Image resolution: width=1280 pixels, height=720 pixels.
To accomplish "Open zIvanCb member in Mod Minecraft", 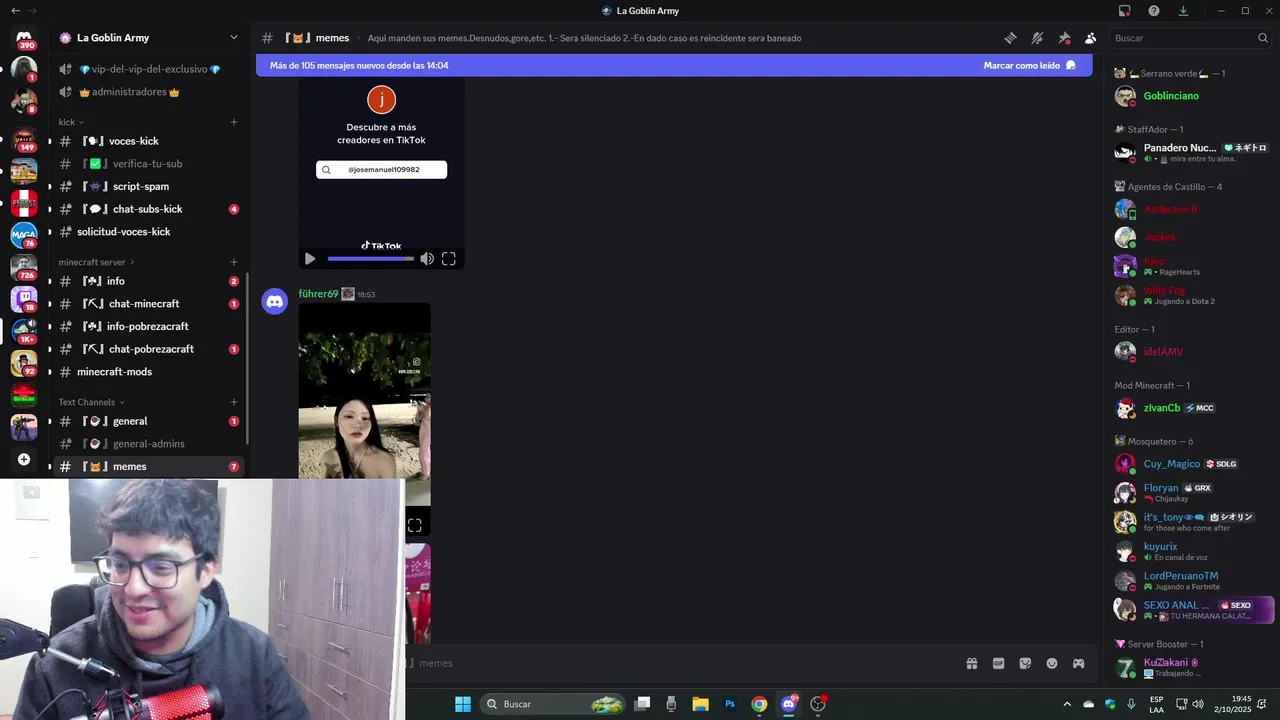I will (1193, 408).
